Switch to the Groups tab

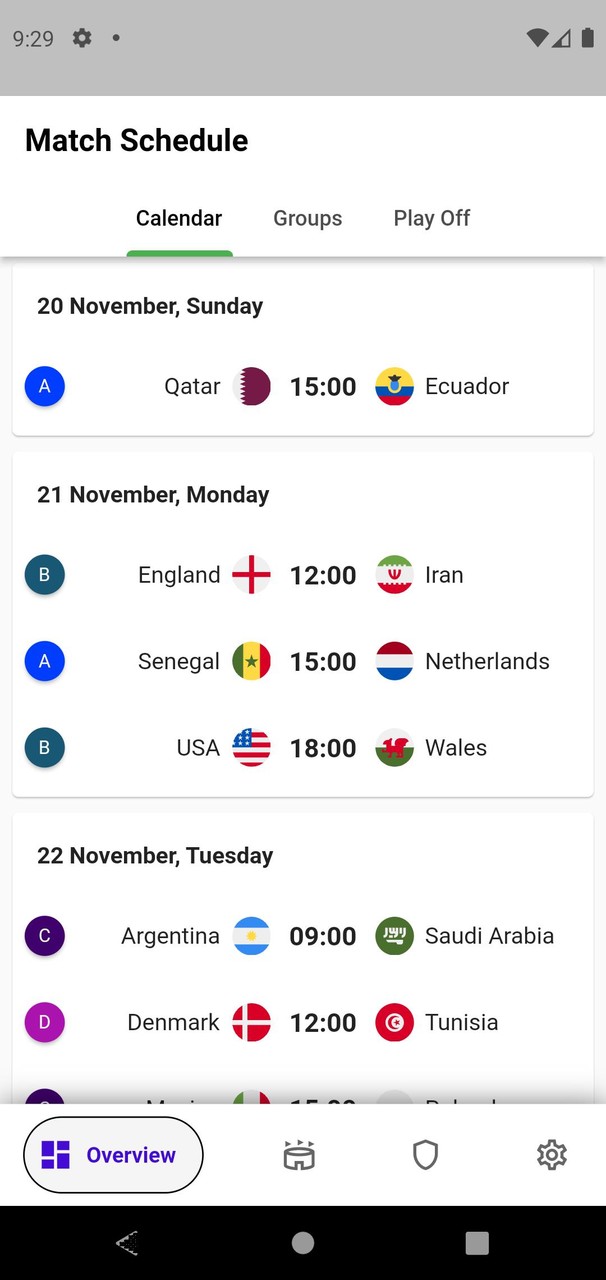pos(307,218)
